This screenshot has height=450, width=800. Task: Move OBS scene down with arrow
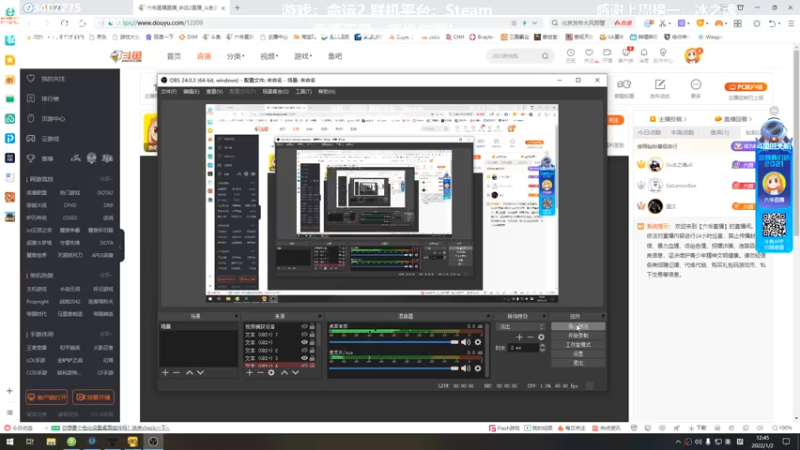pyautogui.click(x=201, y=373)
